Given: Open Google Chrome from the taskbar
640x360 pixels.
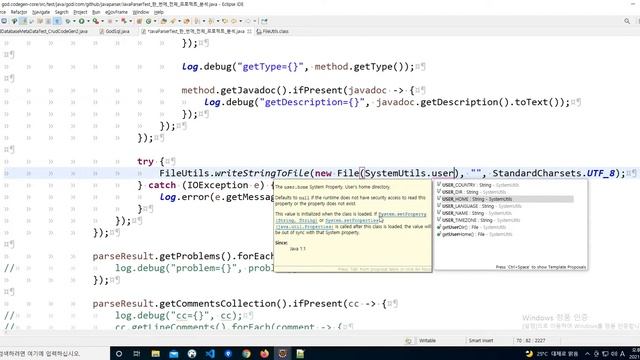Looking at the screenshot, I should pos(246,353).
